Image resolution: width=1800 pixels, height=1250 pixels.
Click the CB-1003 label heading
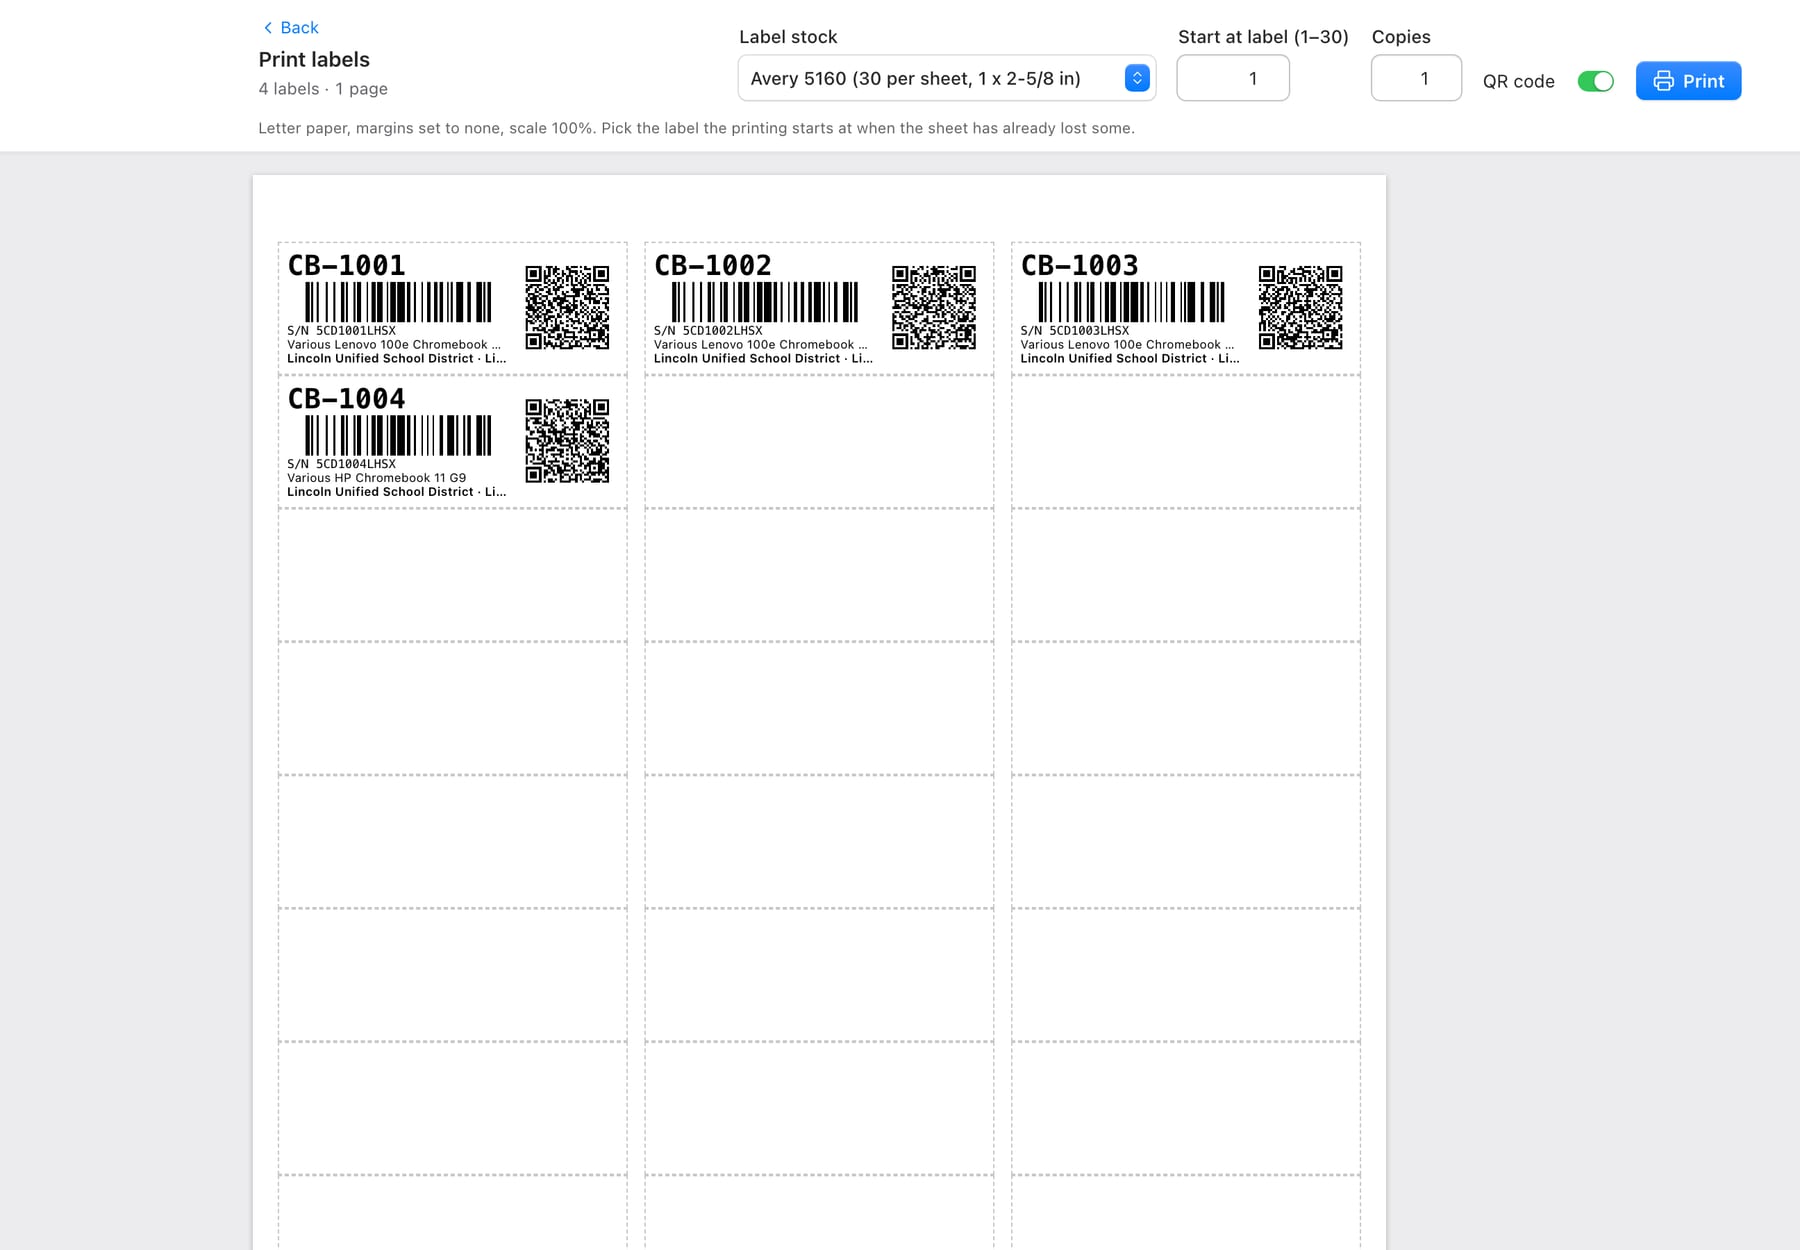click(1079, 265)
